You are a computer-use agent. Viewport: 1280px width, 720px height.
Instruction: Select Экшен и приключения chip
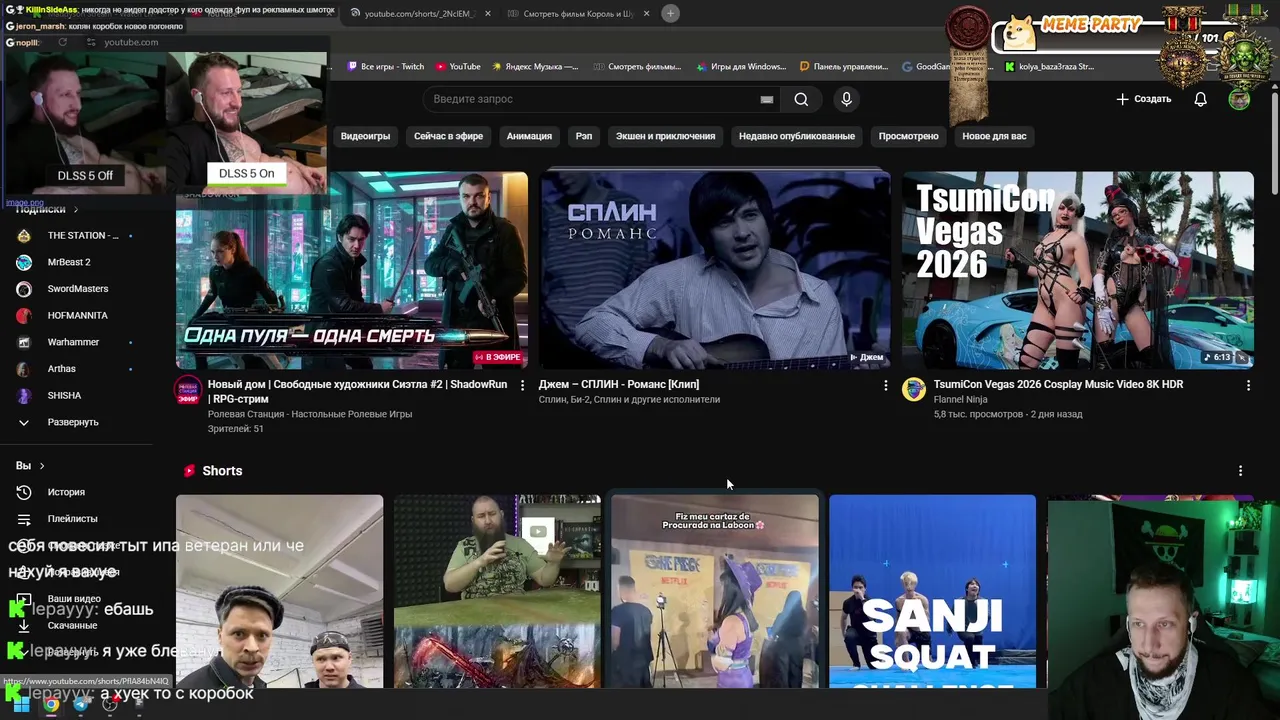click(665, 136)
